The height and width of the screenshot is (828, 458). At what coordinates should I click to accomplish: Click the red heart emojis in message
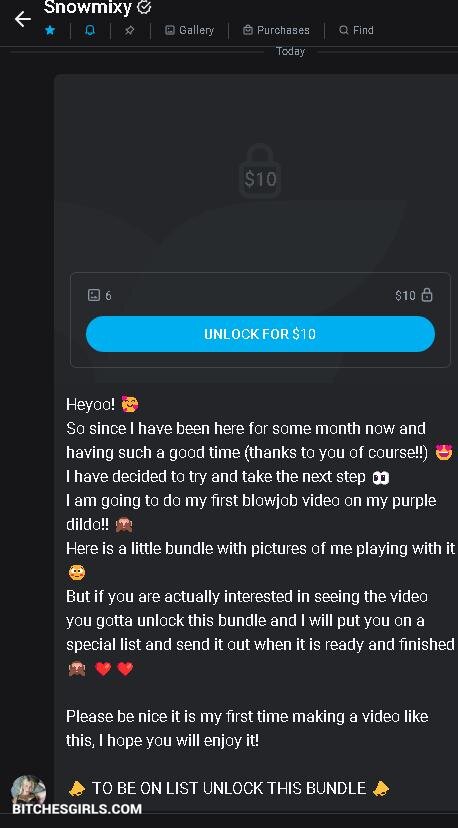115,669
